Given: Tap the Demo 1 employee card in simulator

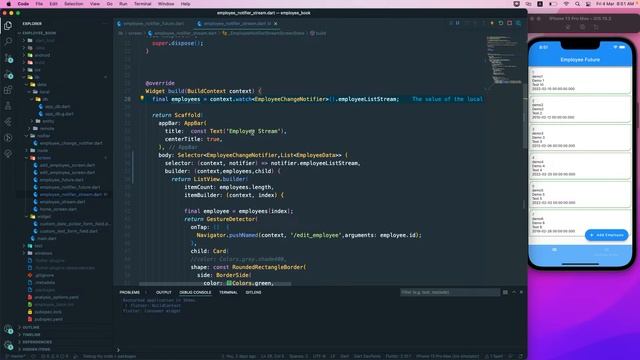Looking at the screenshot, I should tap(580, 81).
